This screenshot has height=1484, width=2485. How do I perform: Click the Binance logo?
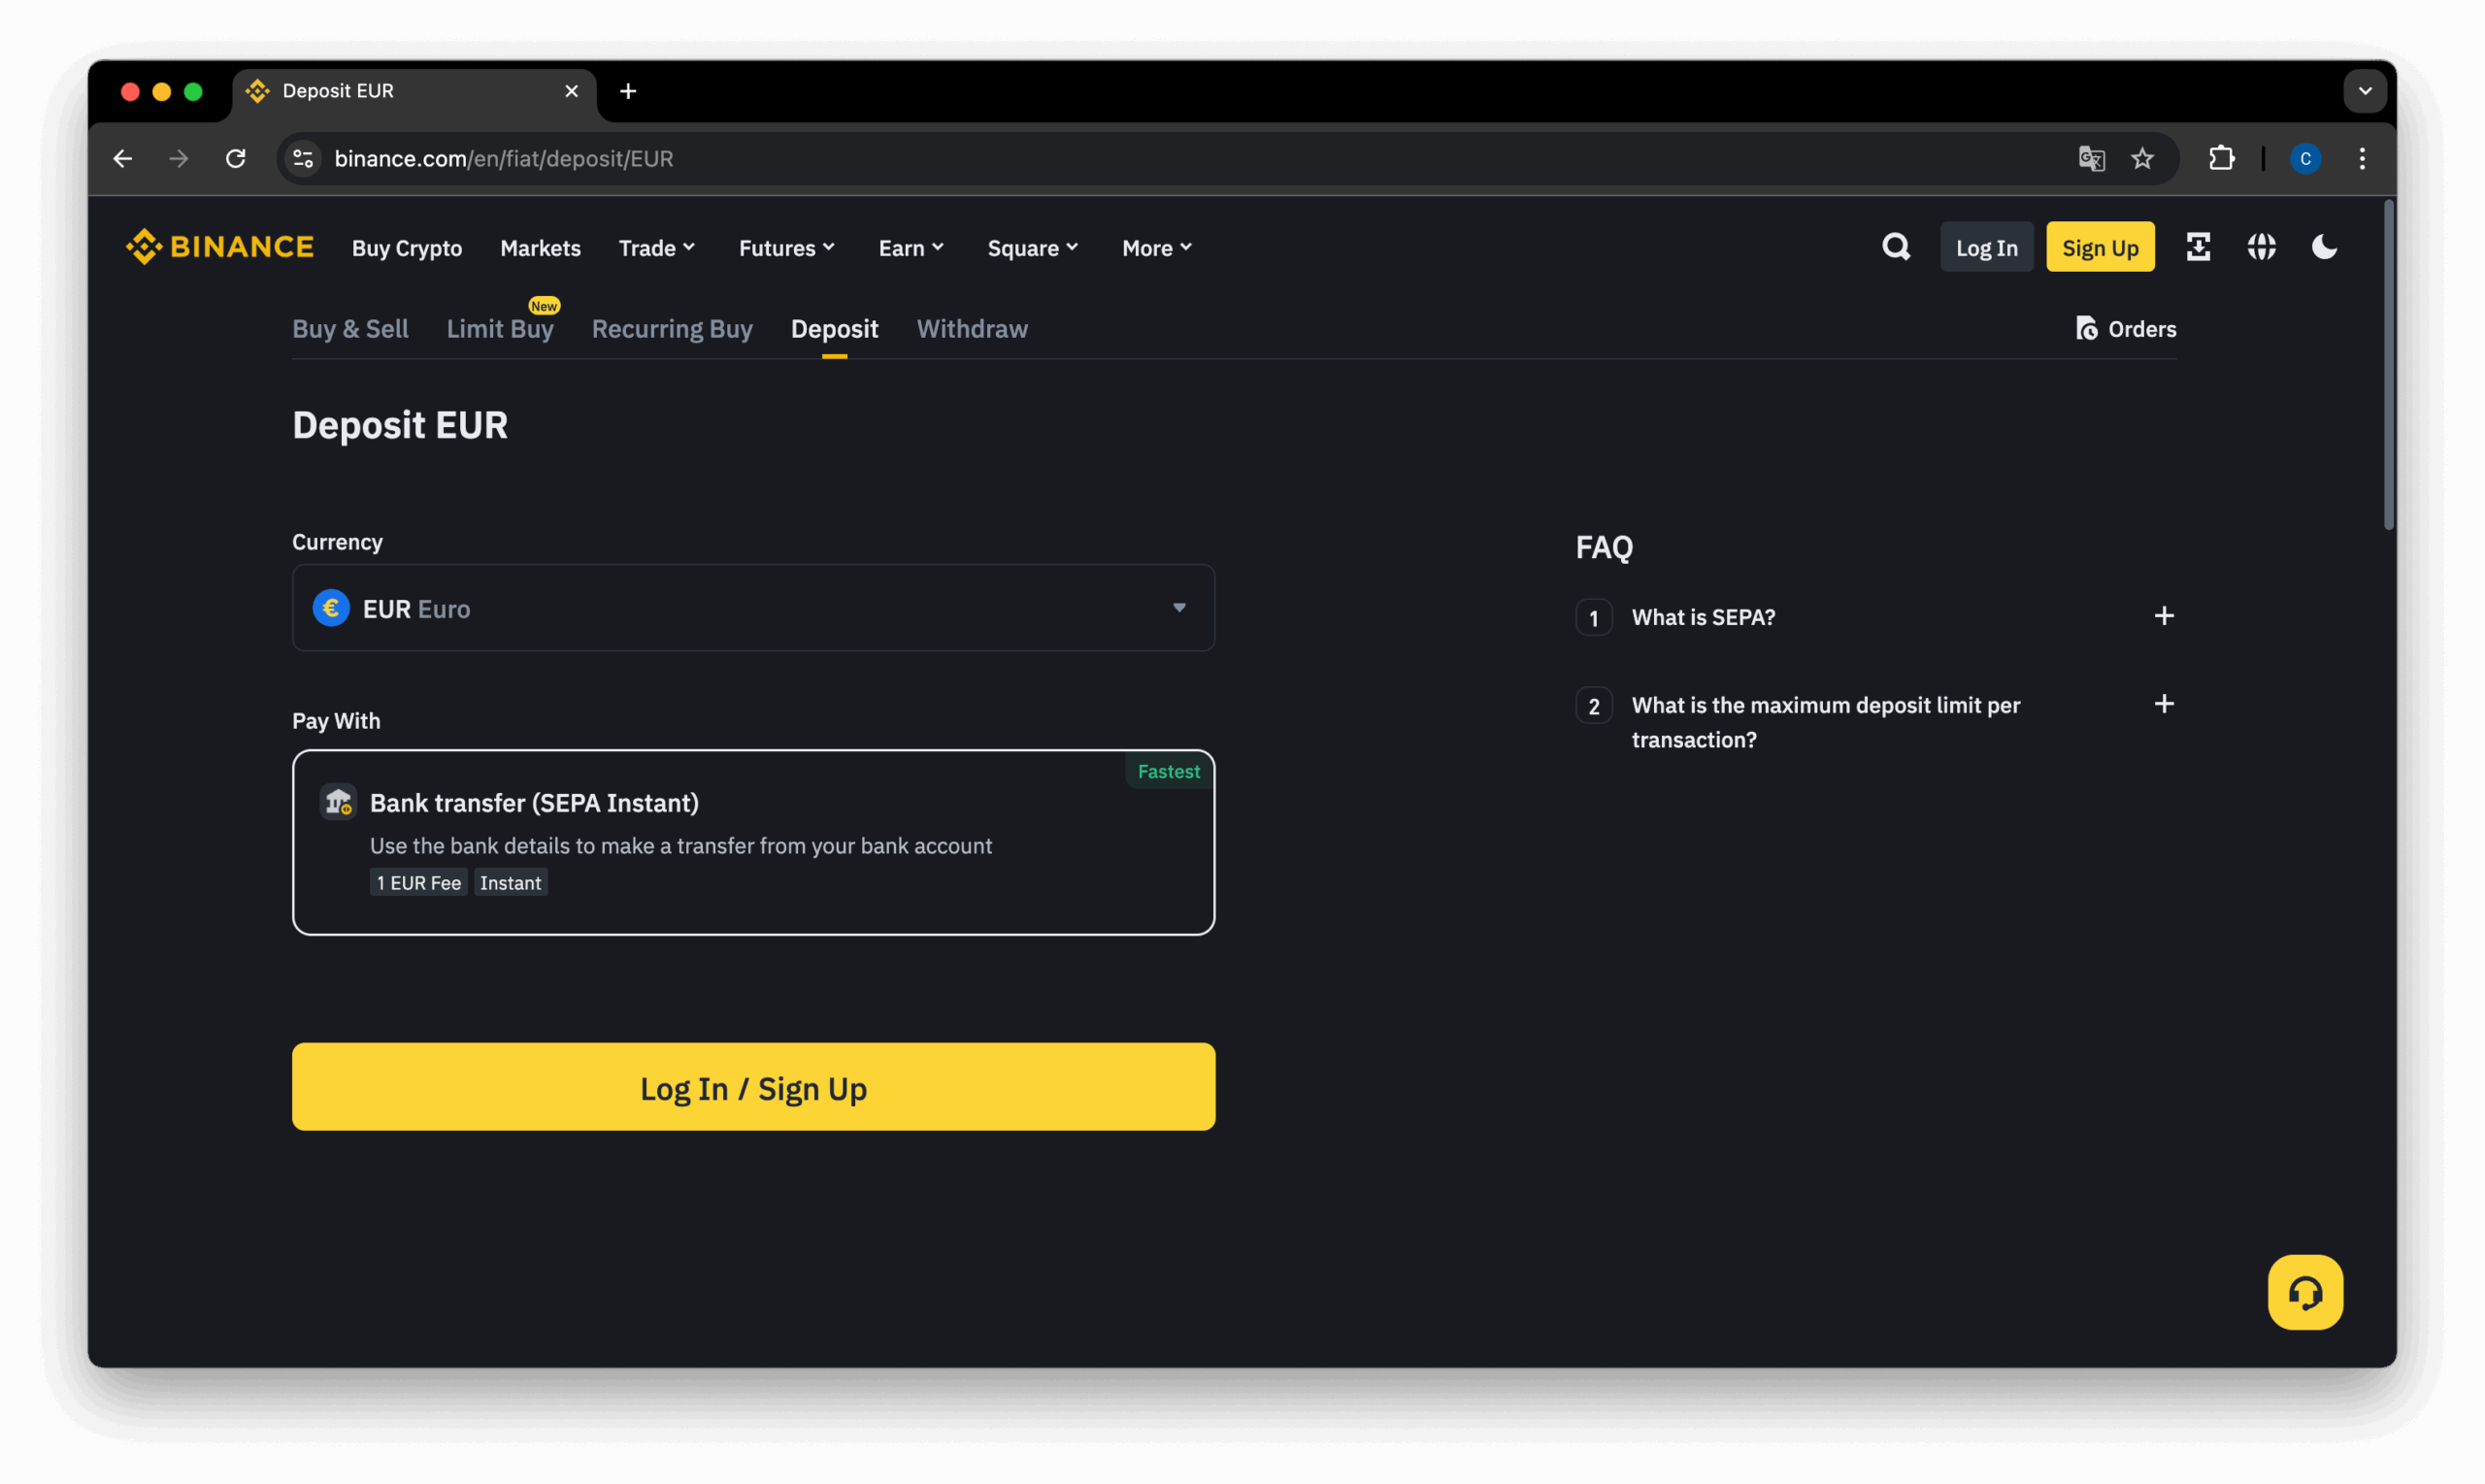(219, 247)
